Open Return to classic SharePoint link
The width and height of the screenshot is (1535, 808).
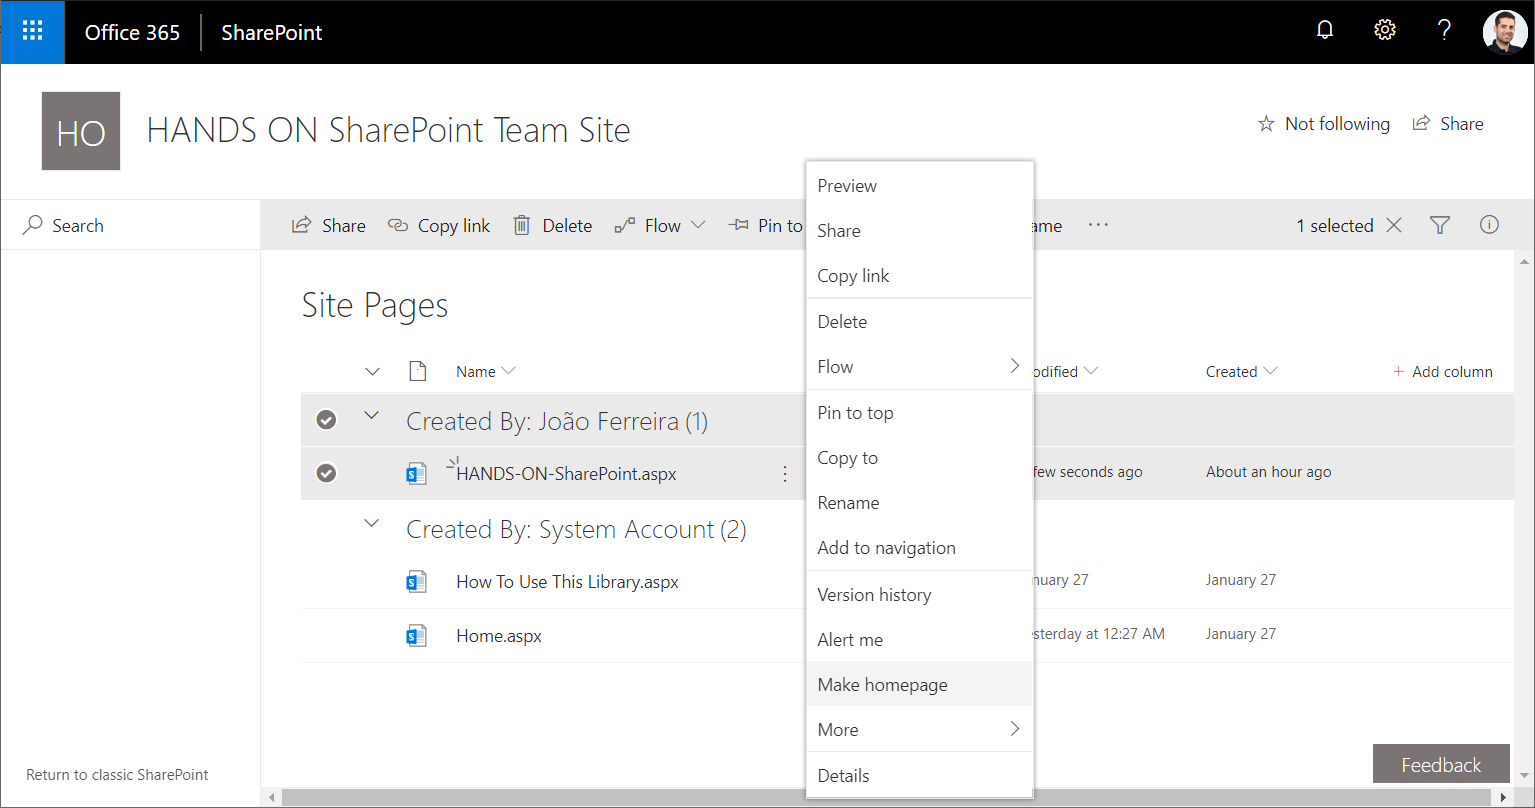117,774
